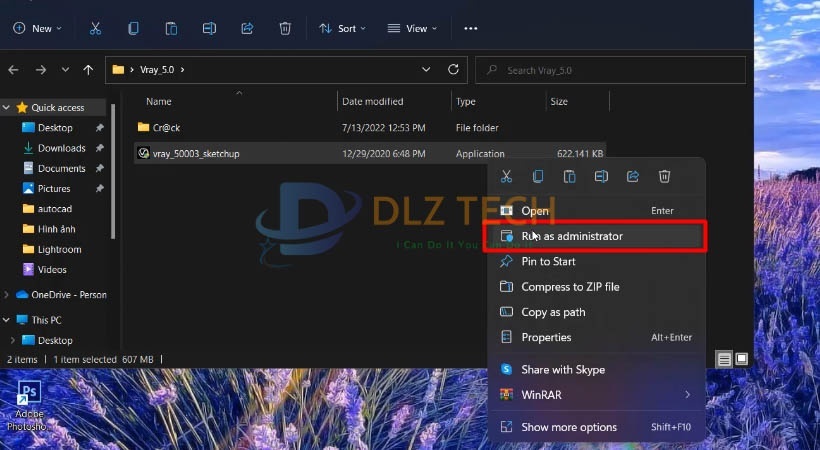Click the Rename icon in the Explorer toolbar
This screenshot has width=820, height=450.
(209, 28)
